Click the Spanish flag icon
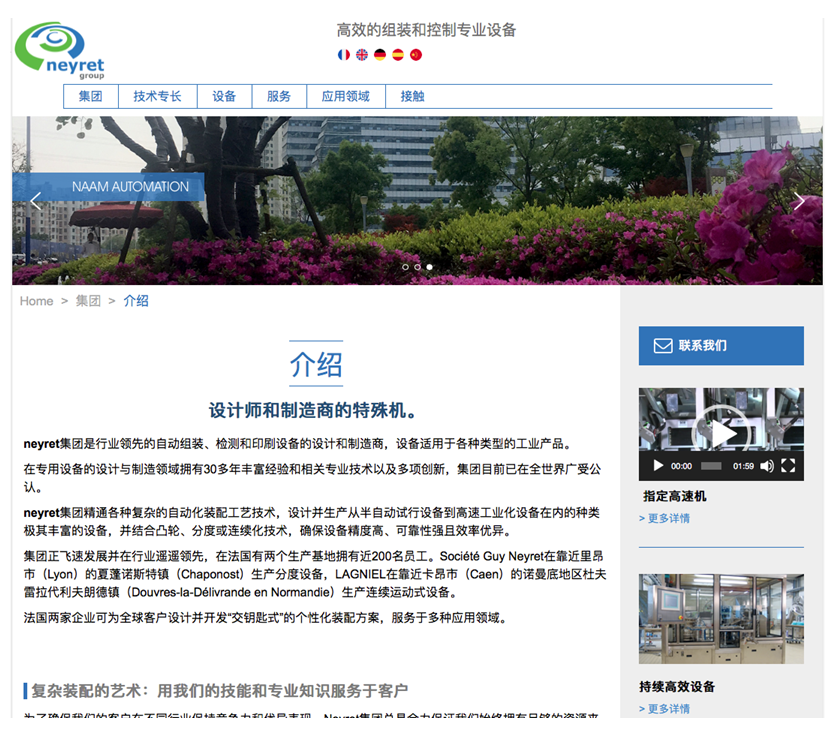840x737 pixels. coord(398,55)
